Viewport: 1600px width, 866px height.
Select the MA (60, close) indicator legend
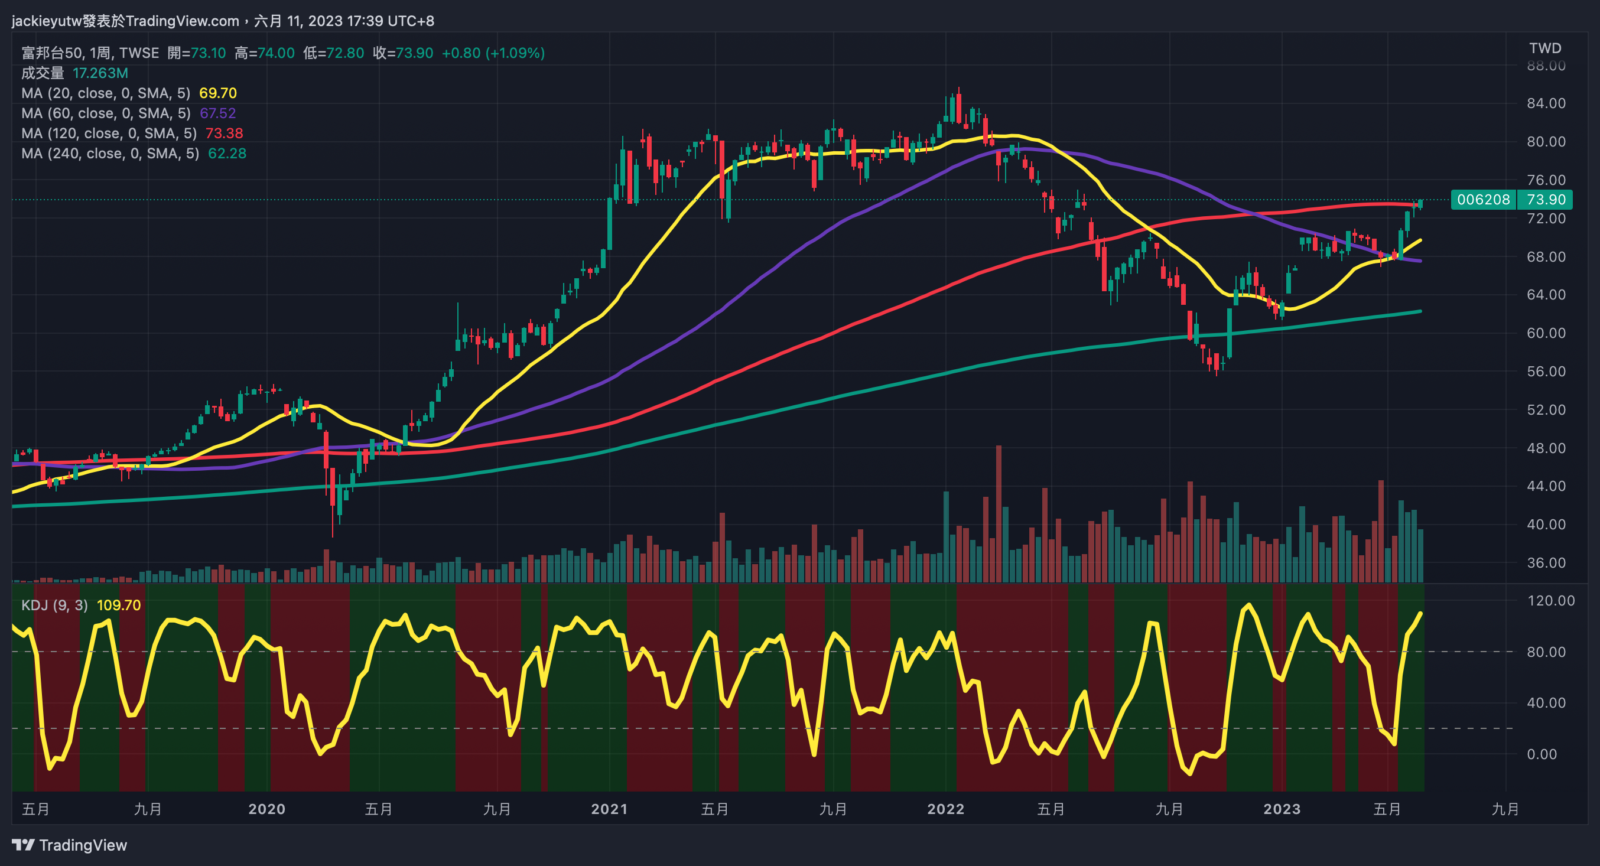[x=105, y=113]
